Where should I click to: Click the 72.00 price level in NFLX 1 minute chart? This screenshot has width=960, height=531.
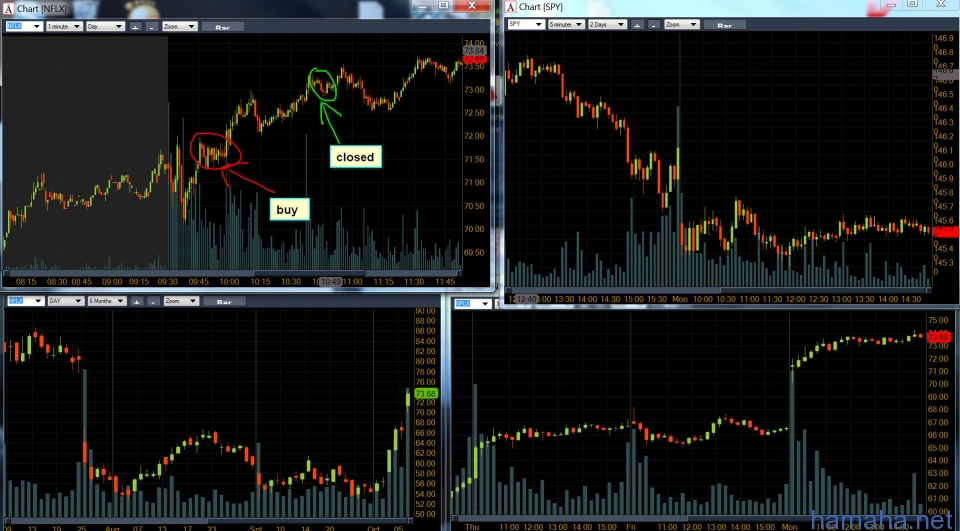(x=474, y=136)
